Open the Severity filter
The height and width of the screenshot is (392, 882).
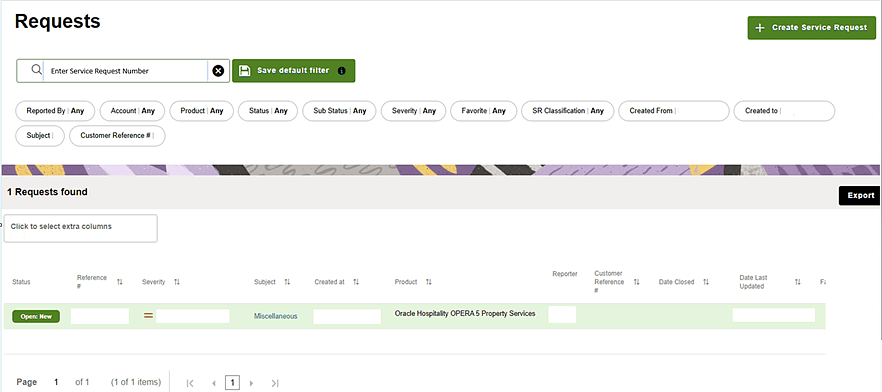pos(413,111)
